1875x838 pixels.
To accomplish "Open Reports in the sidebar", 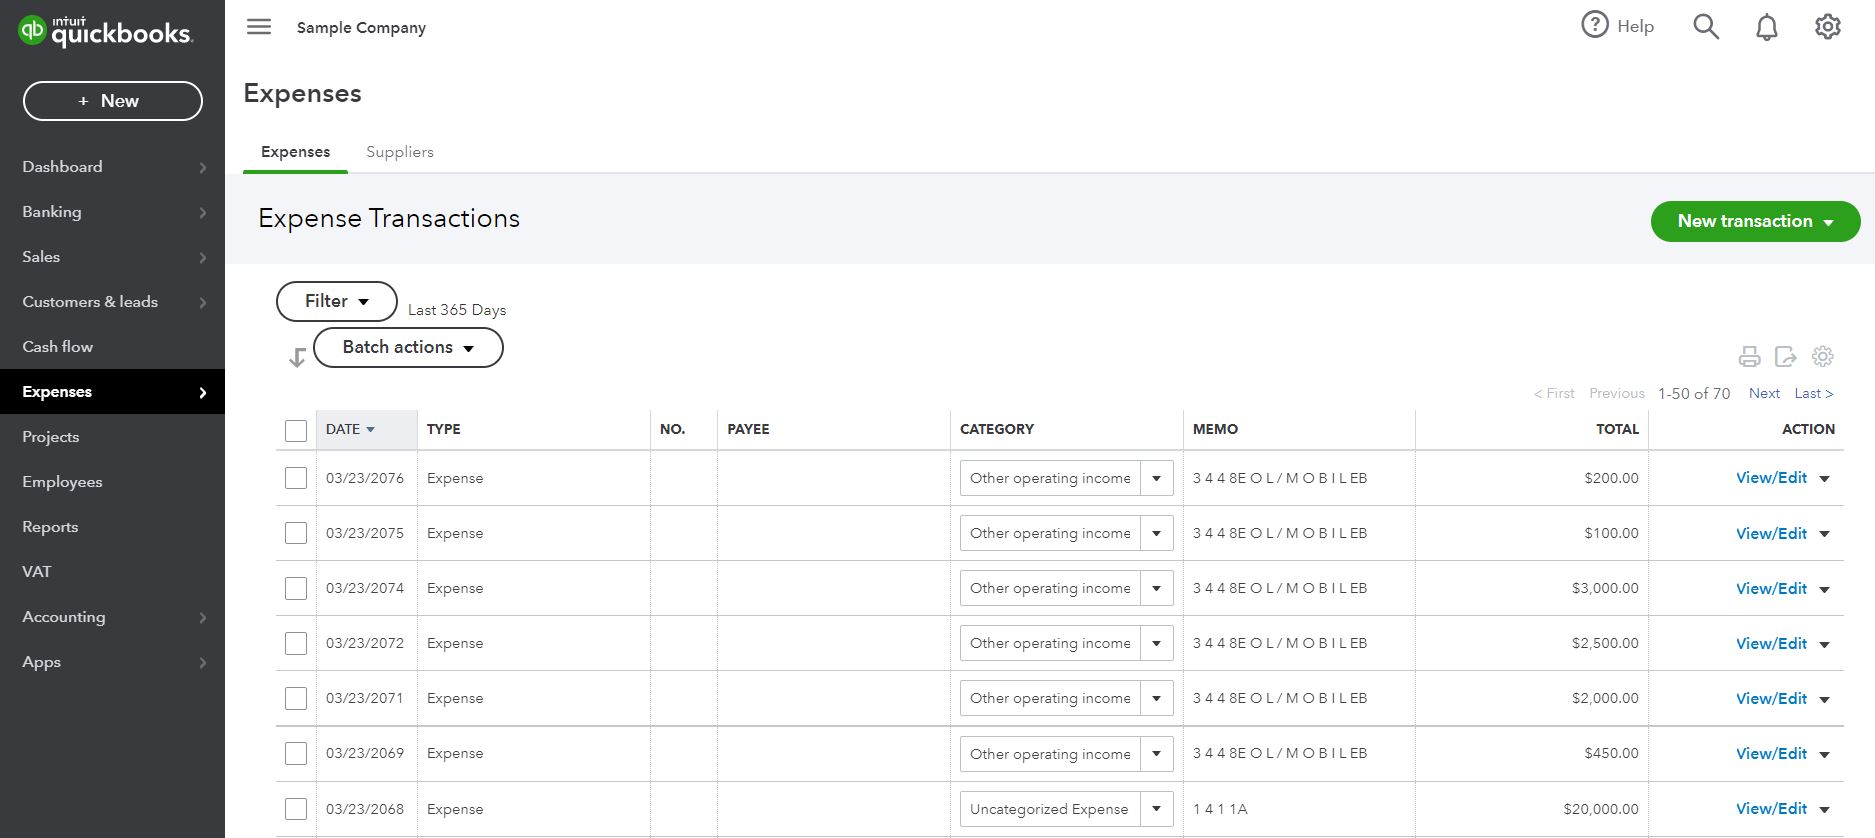I will (50, 527).
